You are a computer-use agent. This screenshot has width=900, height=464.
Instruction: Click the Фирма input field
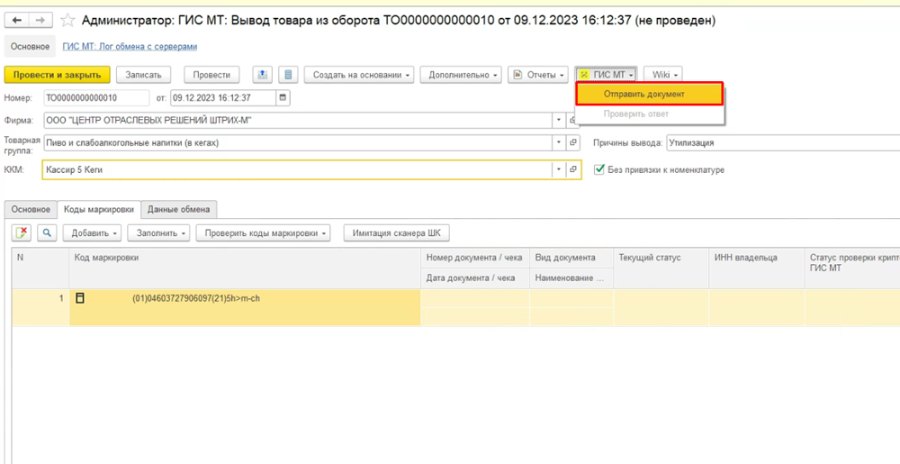(x=298, y=121)
